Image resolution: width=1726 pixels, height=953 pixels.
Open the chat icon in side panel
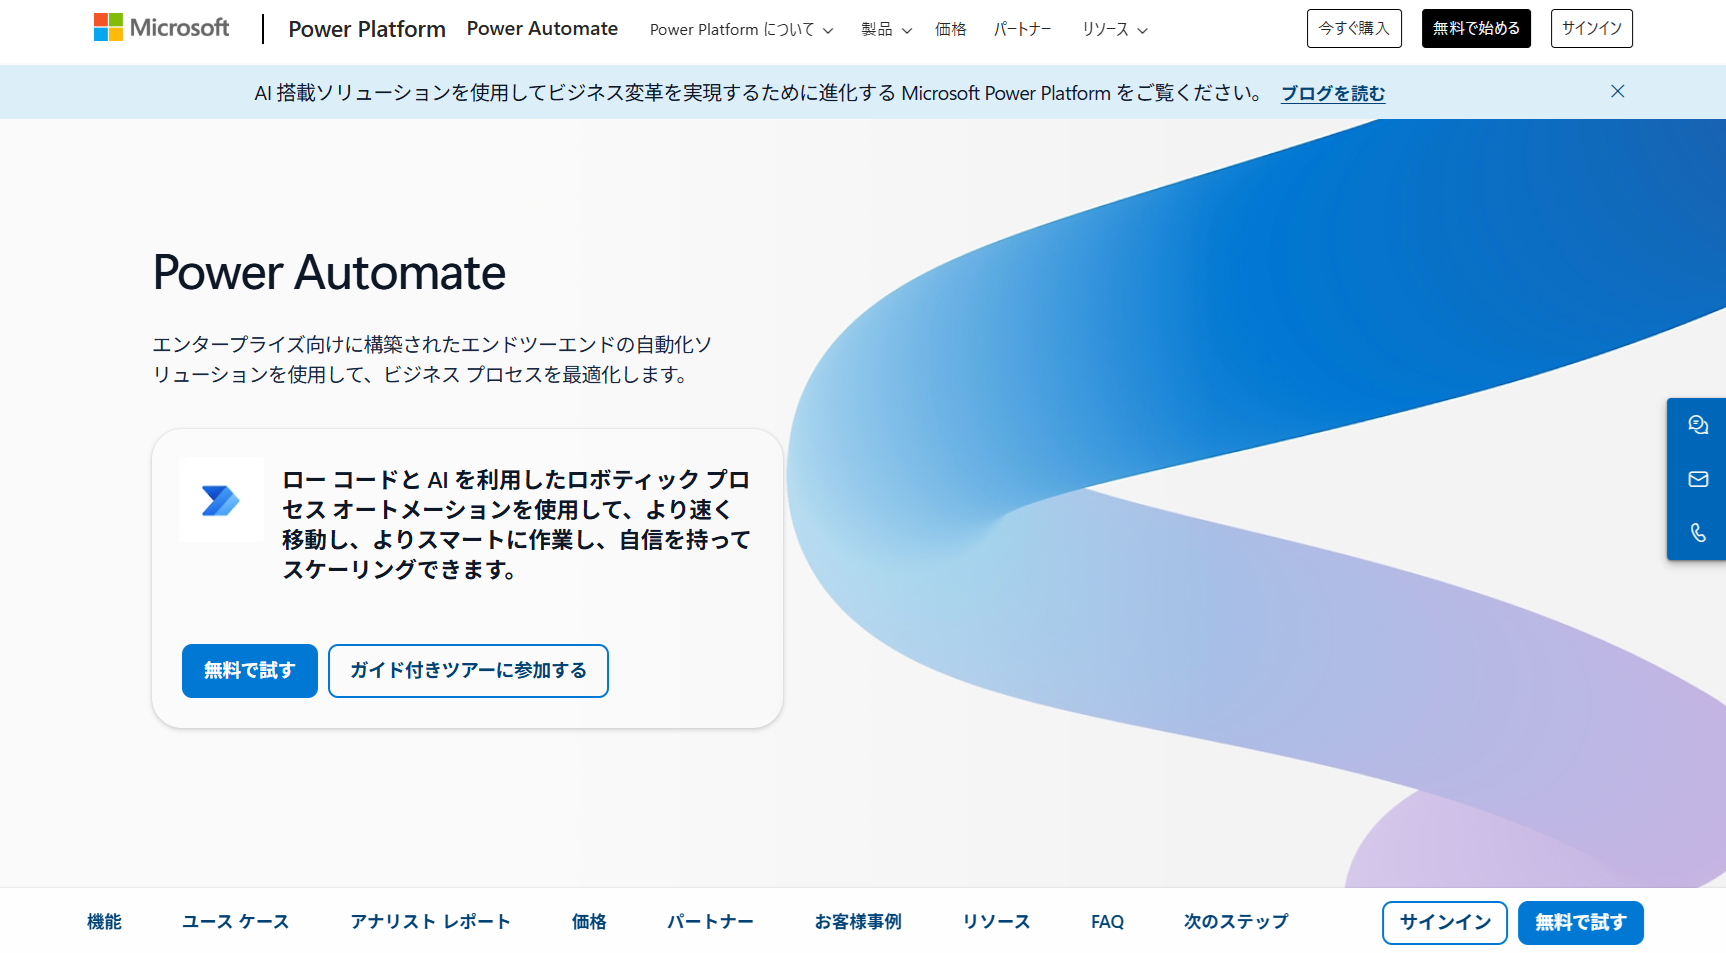click(1697, 425)
